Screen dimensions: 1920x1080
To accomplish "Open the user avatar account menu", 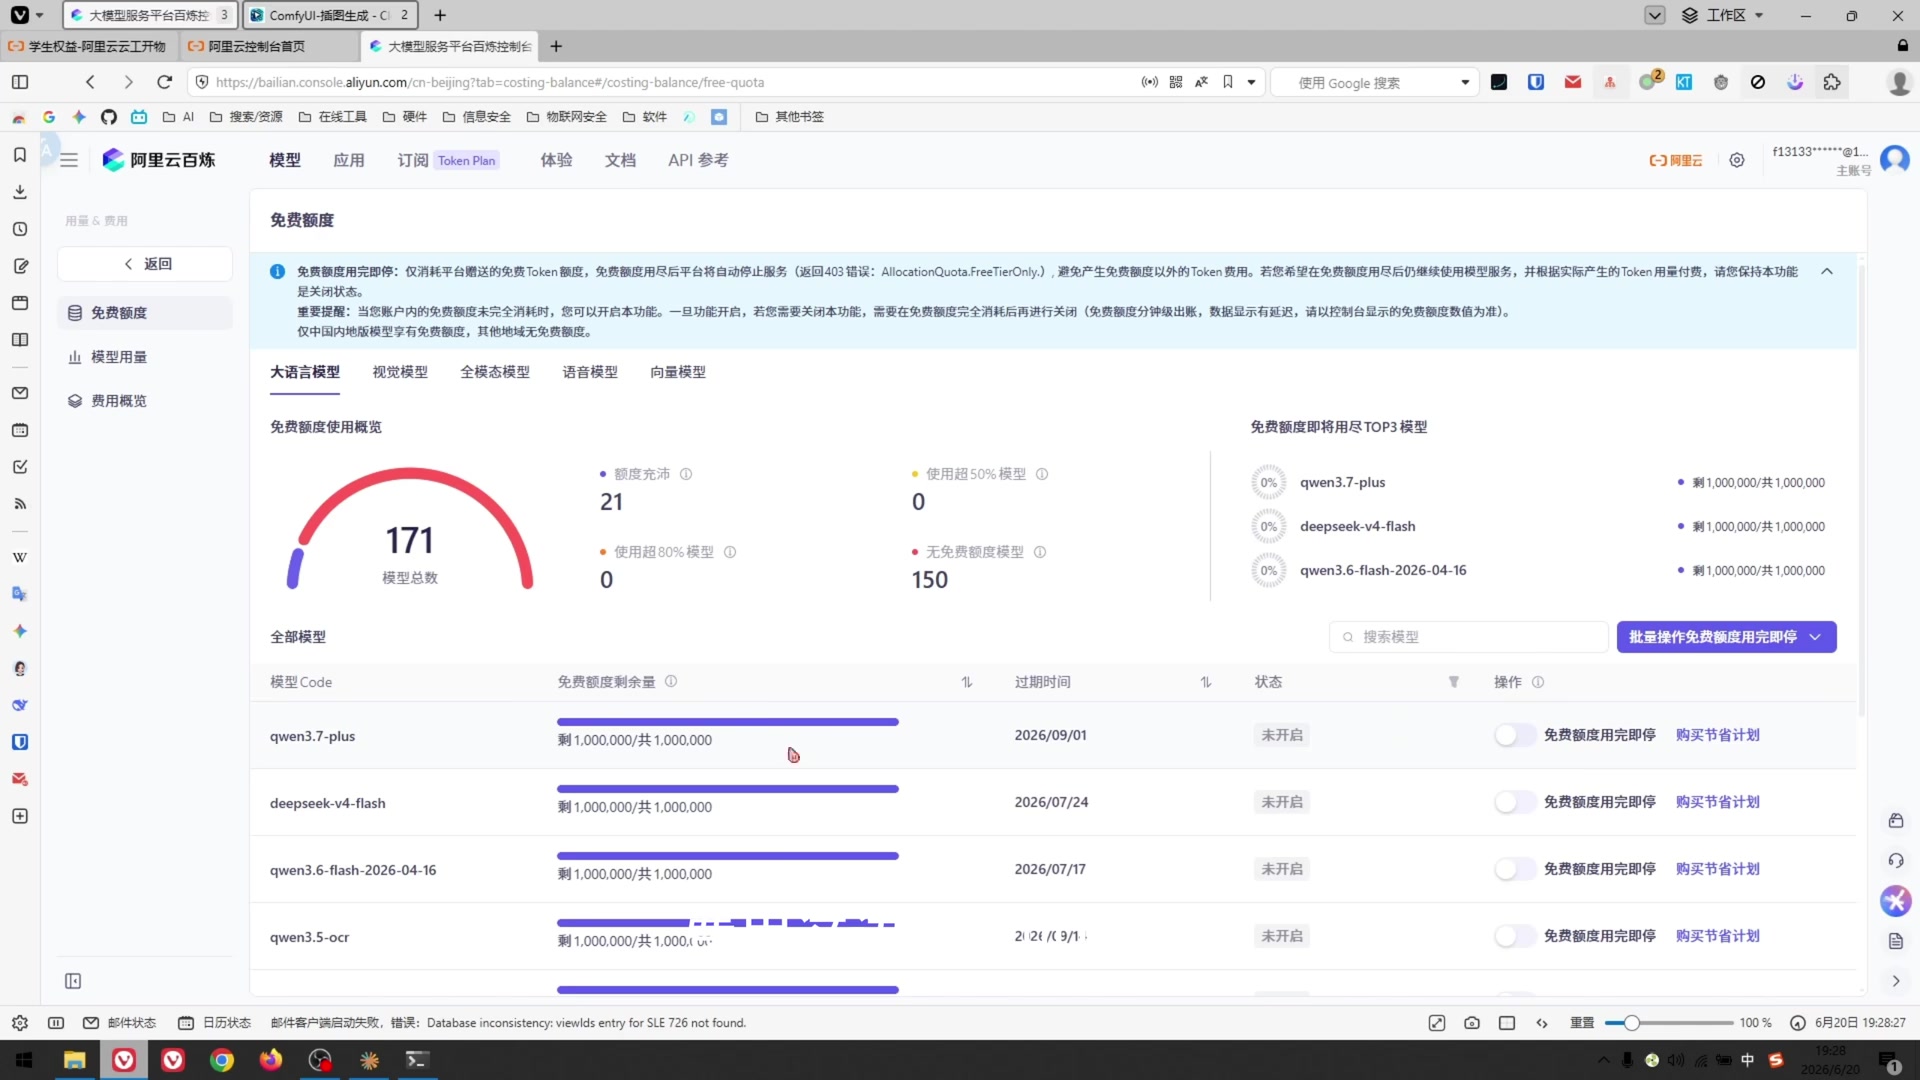I will [x=1895, y=160].
